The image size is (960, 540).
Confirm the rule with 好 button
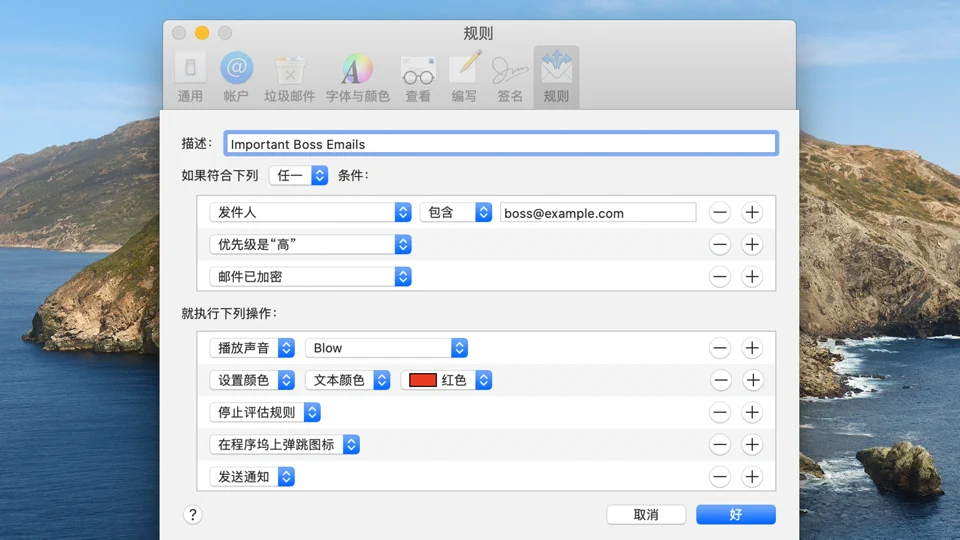click(736, 514)
